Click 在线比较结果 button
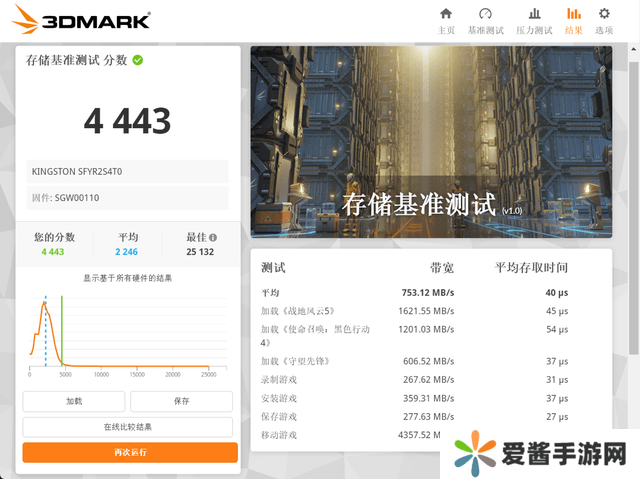640x479 pixels. tap(130, 427)
